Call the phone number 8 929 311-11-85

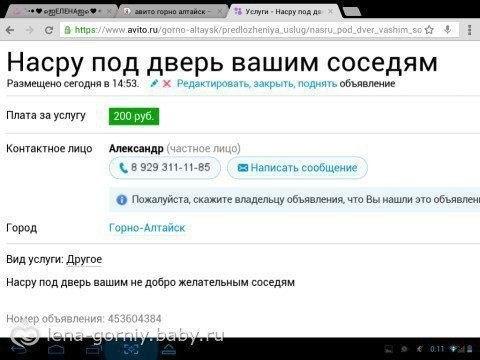coord(165,167)
